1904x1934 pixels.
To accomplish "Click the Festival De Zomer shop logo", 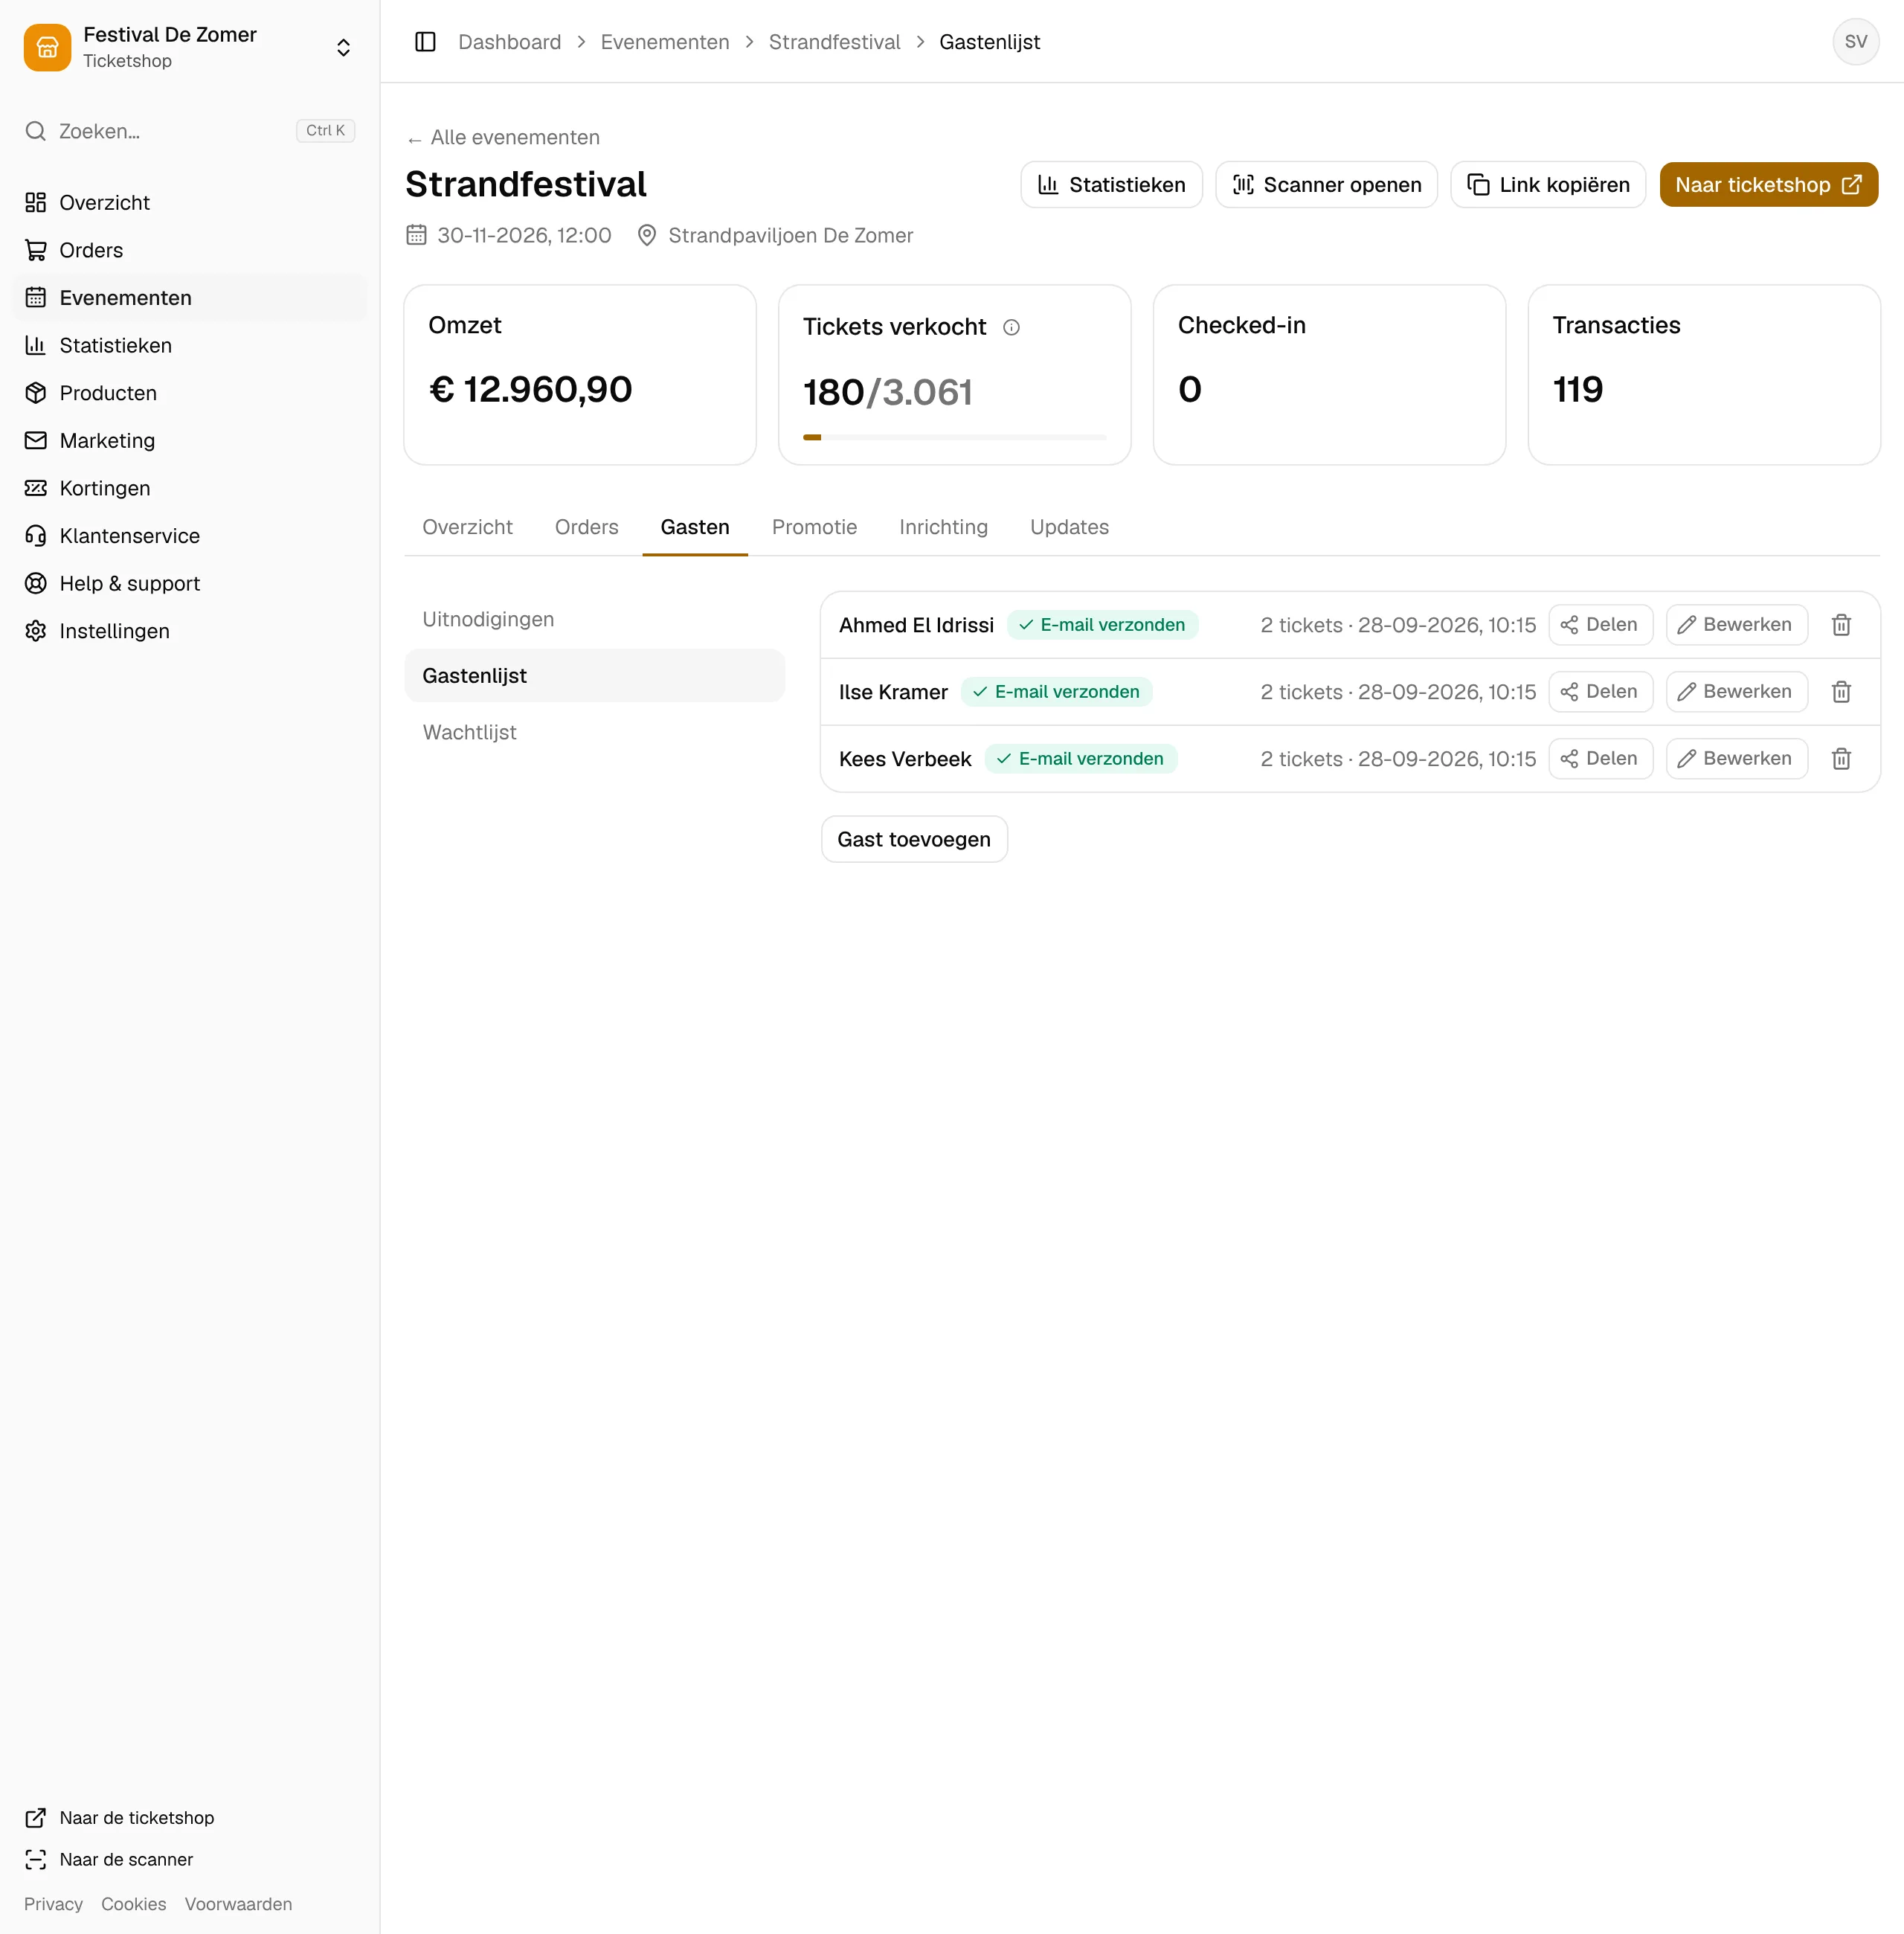I will point(47,47).
